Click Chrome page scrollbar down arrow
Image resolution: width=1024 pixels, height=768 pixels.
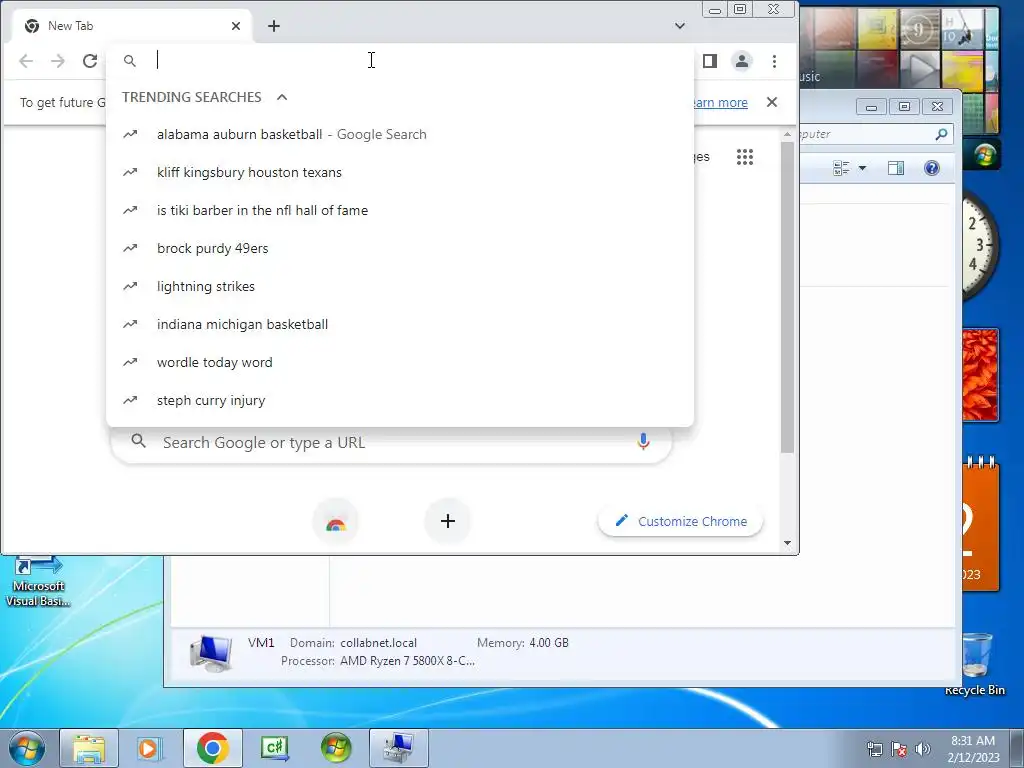coord(787,543)
